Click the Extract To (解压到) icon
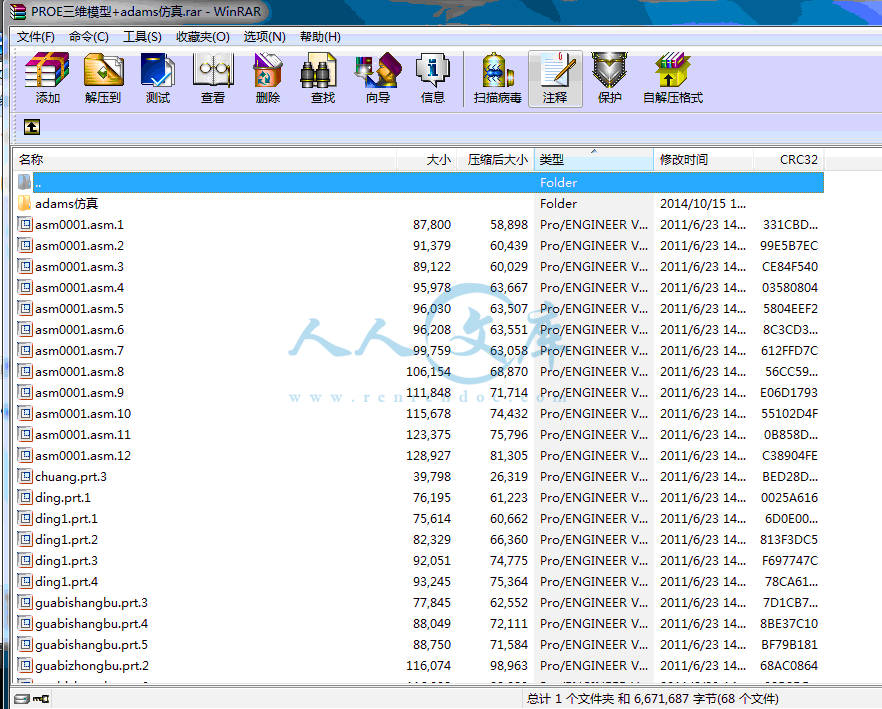Viewport: 882px width, 709px height. (x=103, y=78)
